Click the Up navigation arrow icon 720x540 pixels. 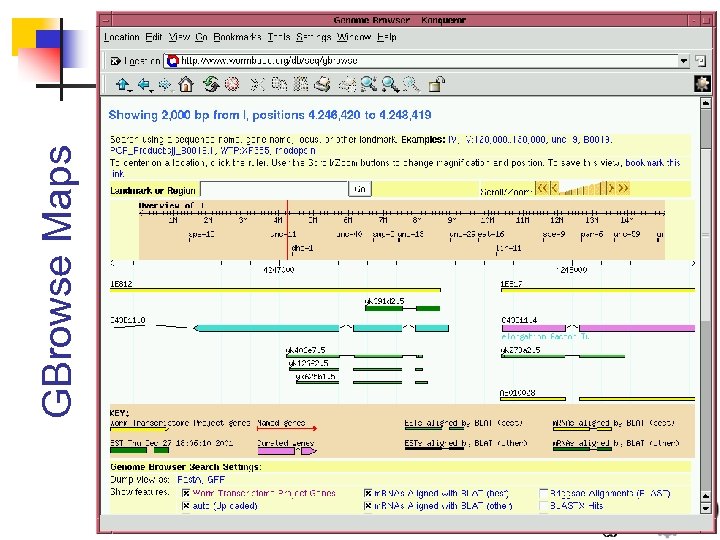pos(123,84)
